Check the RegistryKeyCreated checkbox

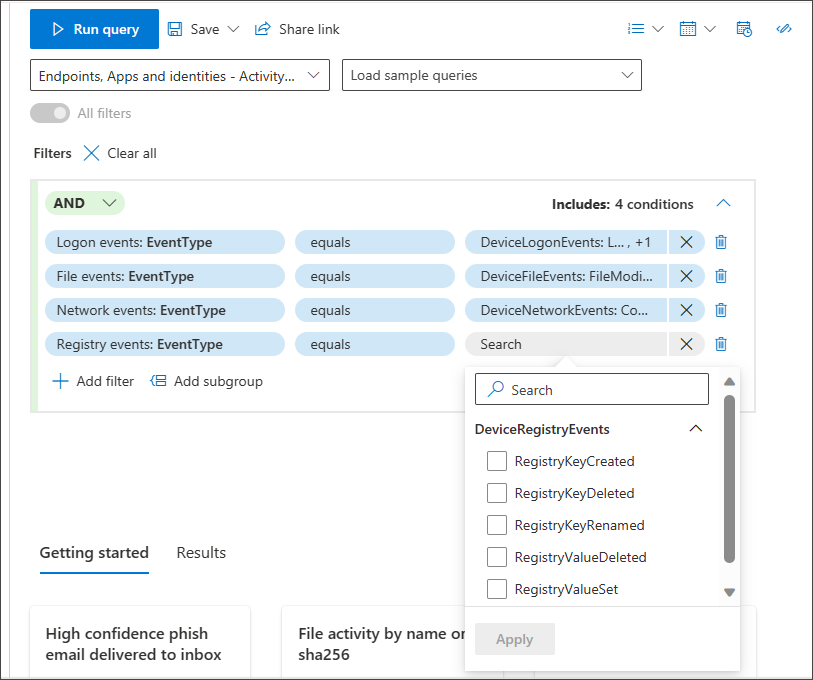pos(497,461)
